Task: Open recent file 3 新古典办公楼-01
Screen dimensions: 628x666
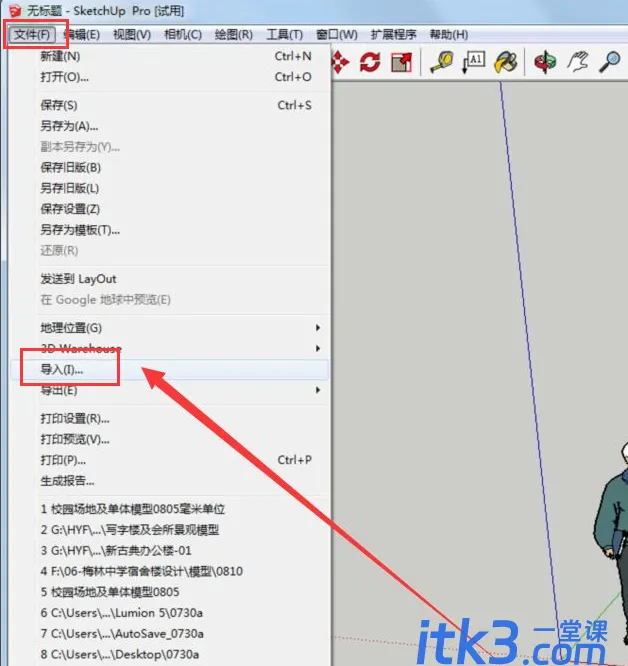Action: (169, 550)
